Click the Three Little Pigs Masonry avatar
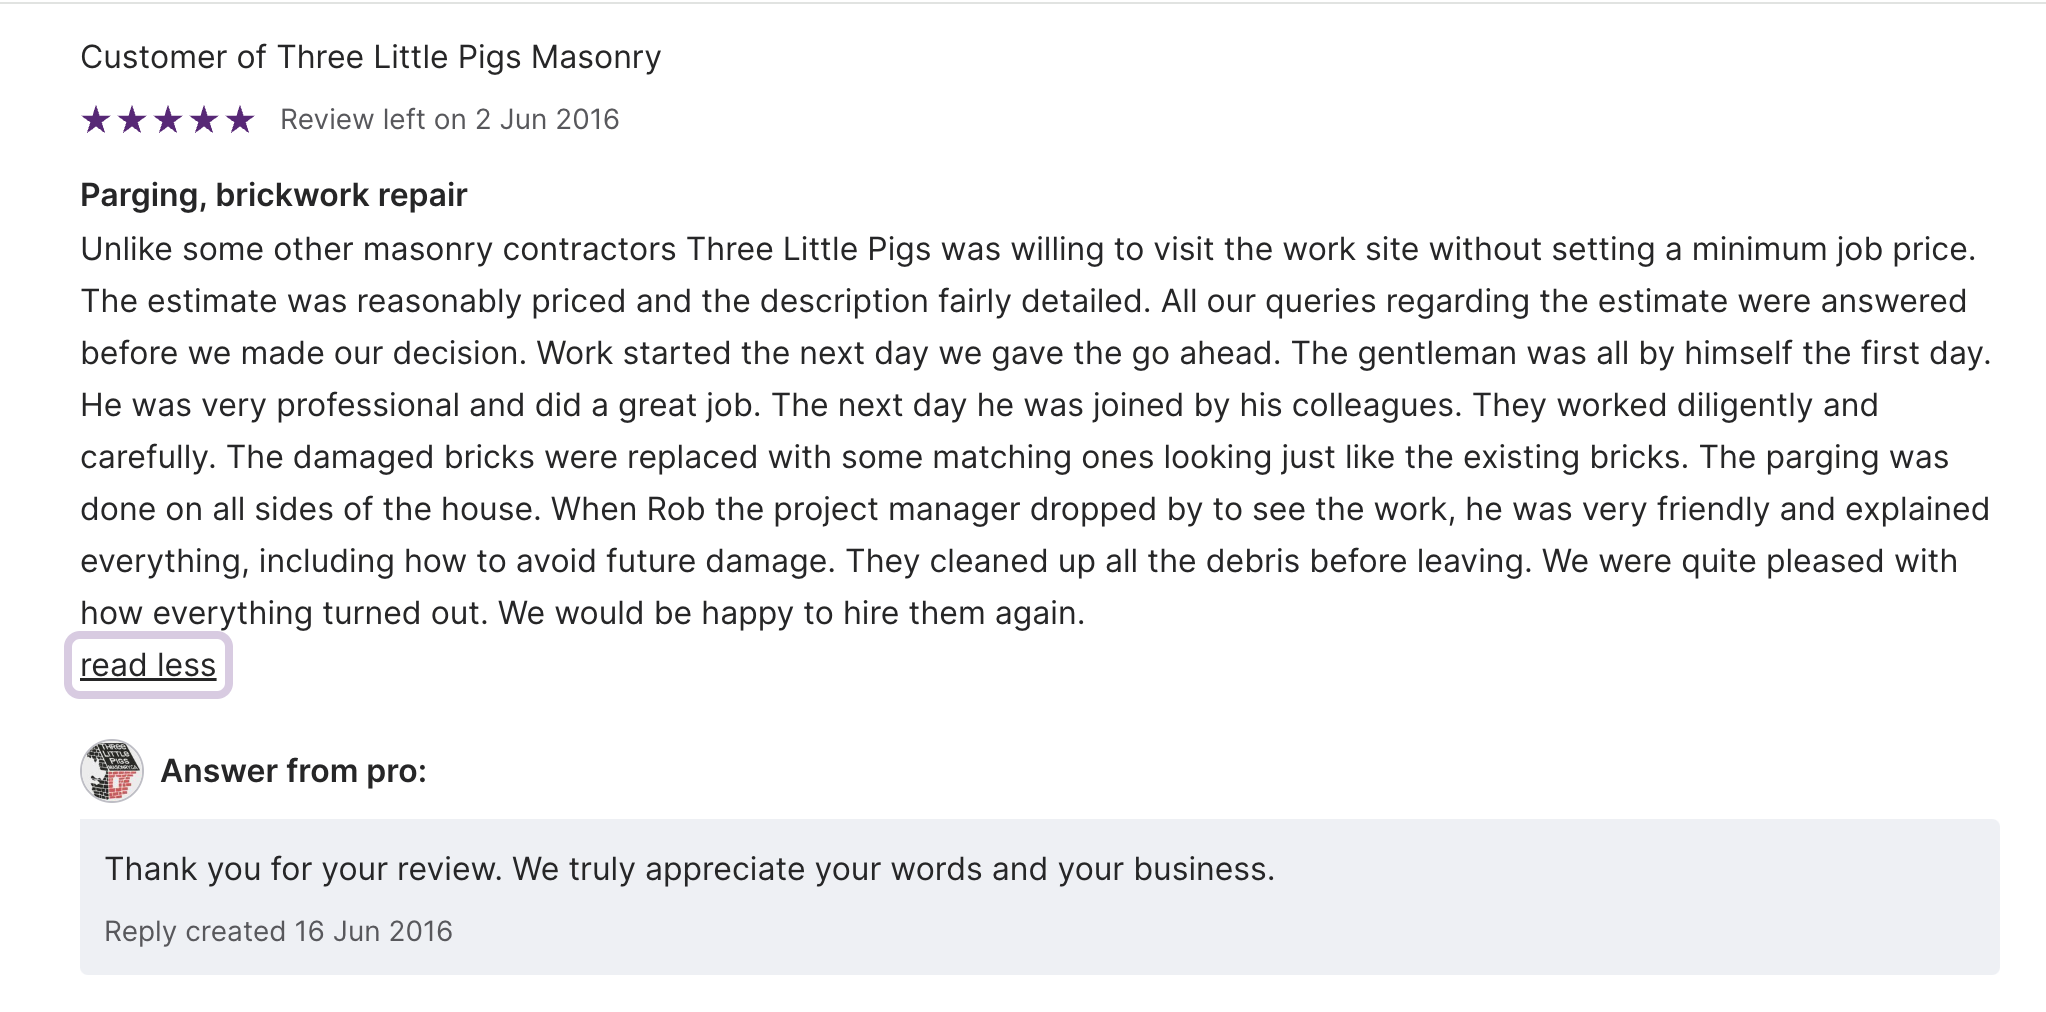The width and height of the screenshot is (2046, 1012). pos(112,771)
